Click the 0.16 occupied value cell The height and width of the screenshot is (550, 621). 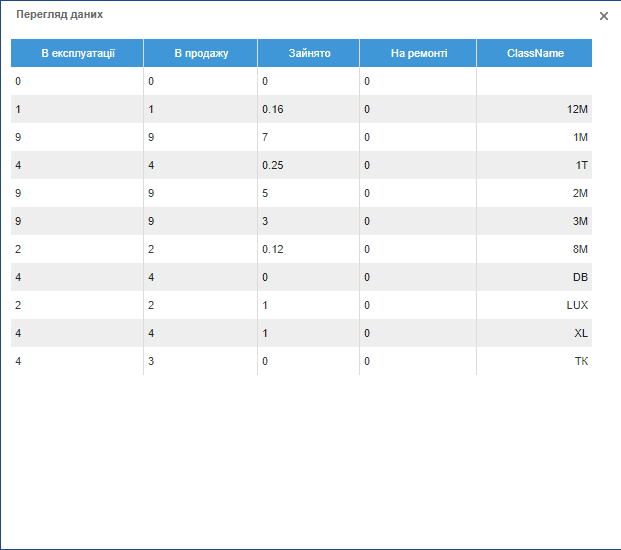(x=273, y=109)
